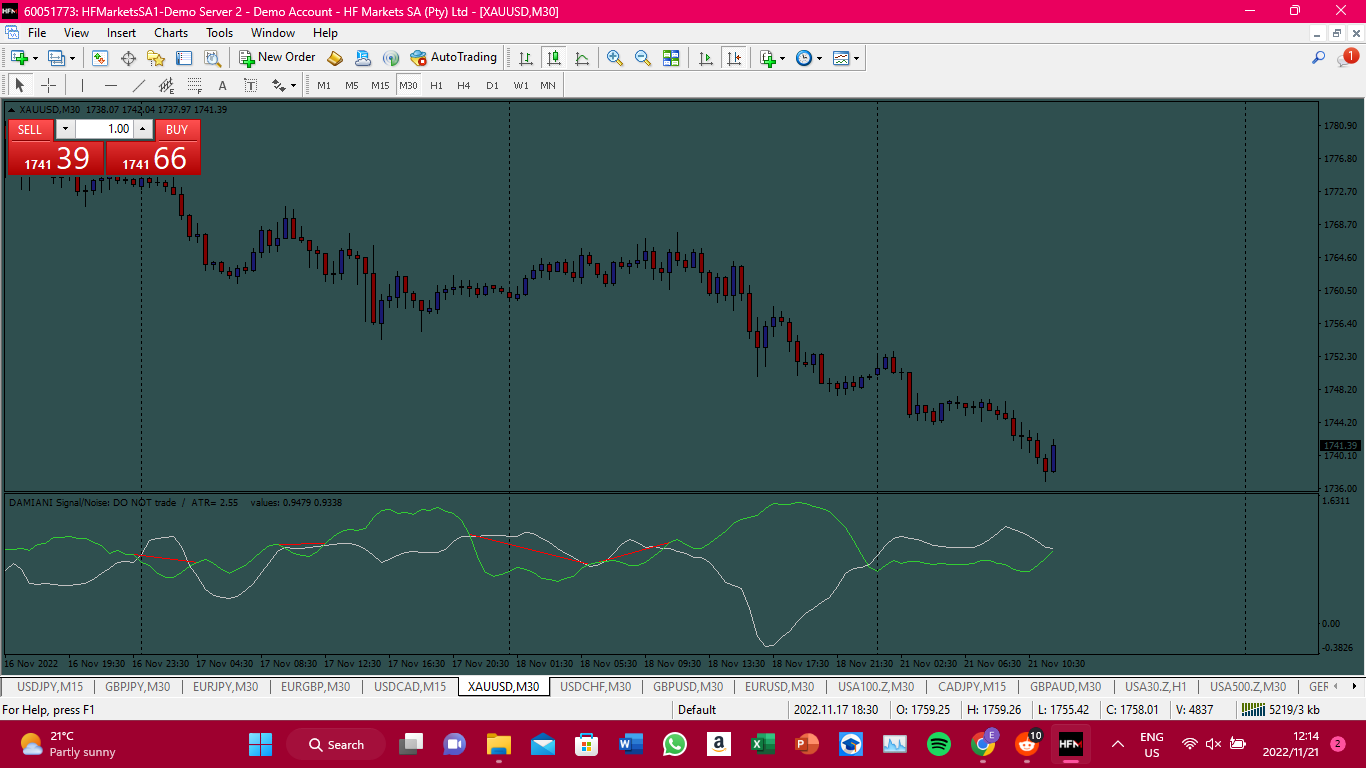
Task: Tile chart windows with the toolbar icon
Action: (x=671, y=58)
